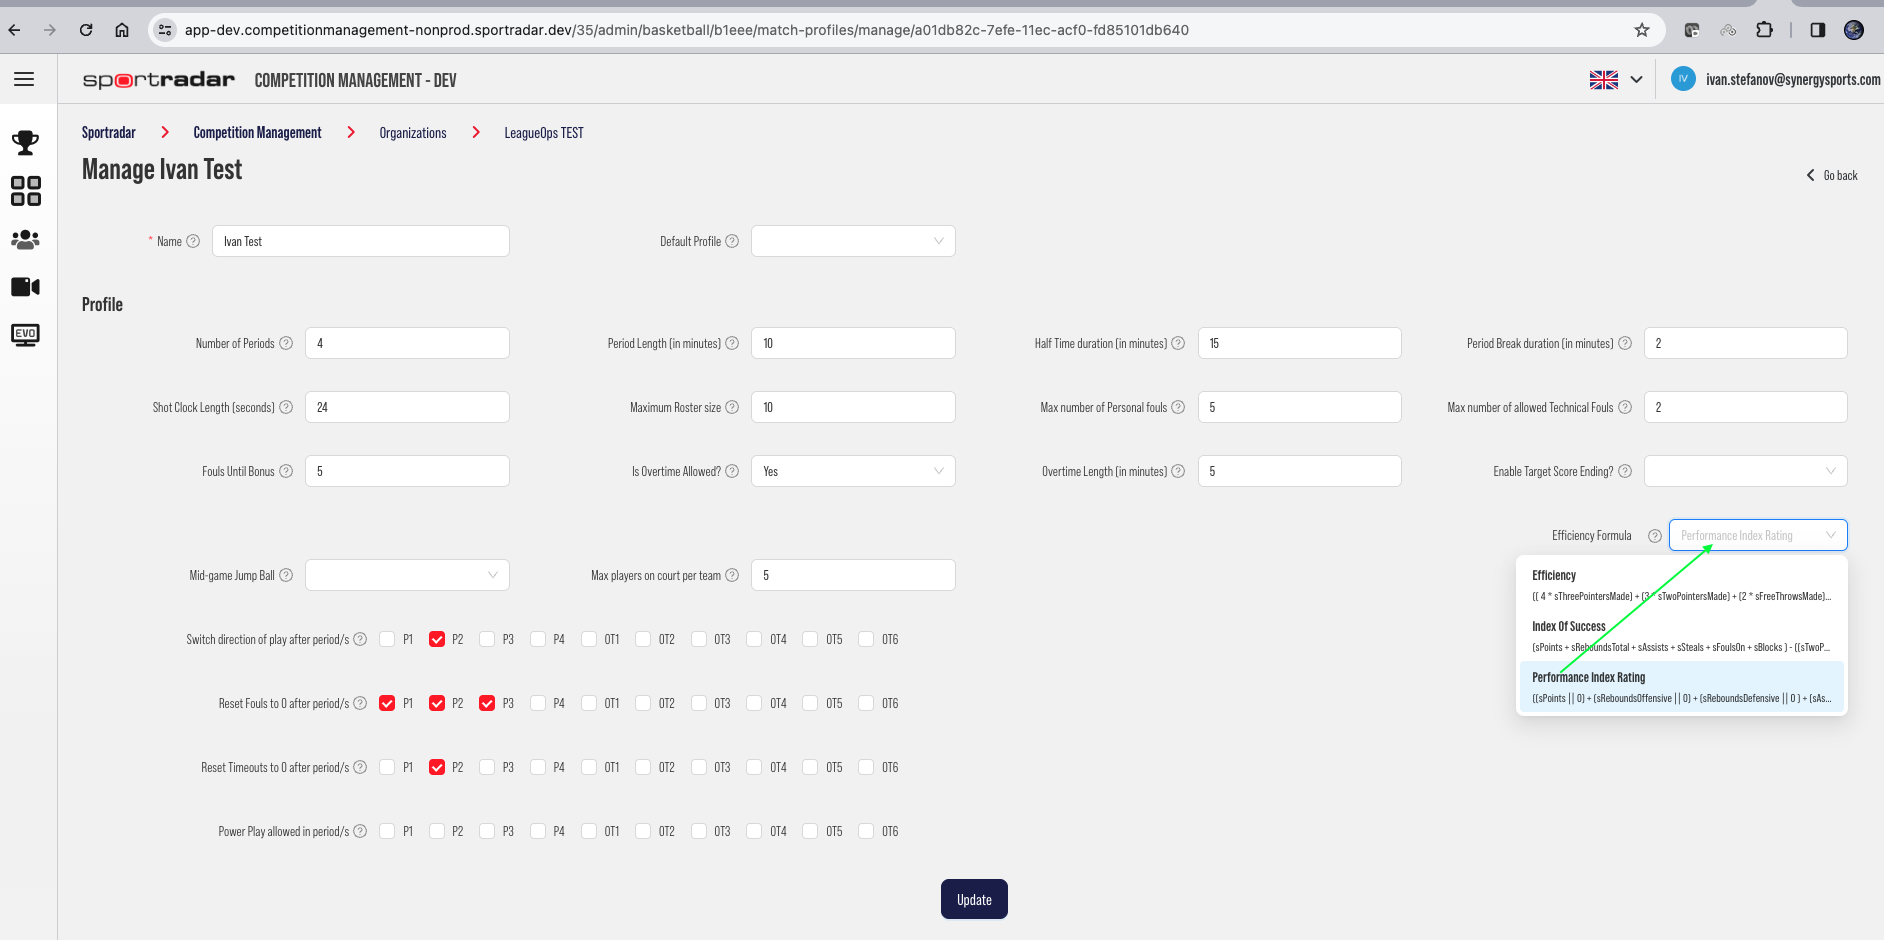Image resolution: width=1884 pixels, height=940 pixels.
Task: Reload the browser page
Action: point(86,30)
